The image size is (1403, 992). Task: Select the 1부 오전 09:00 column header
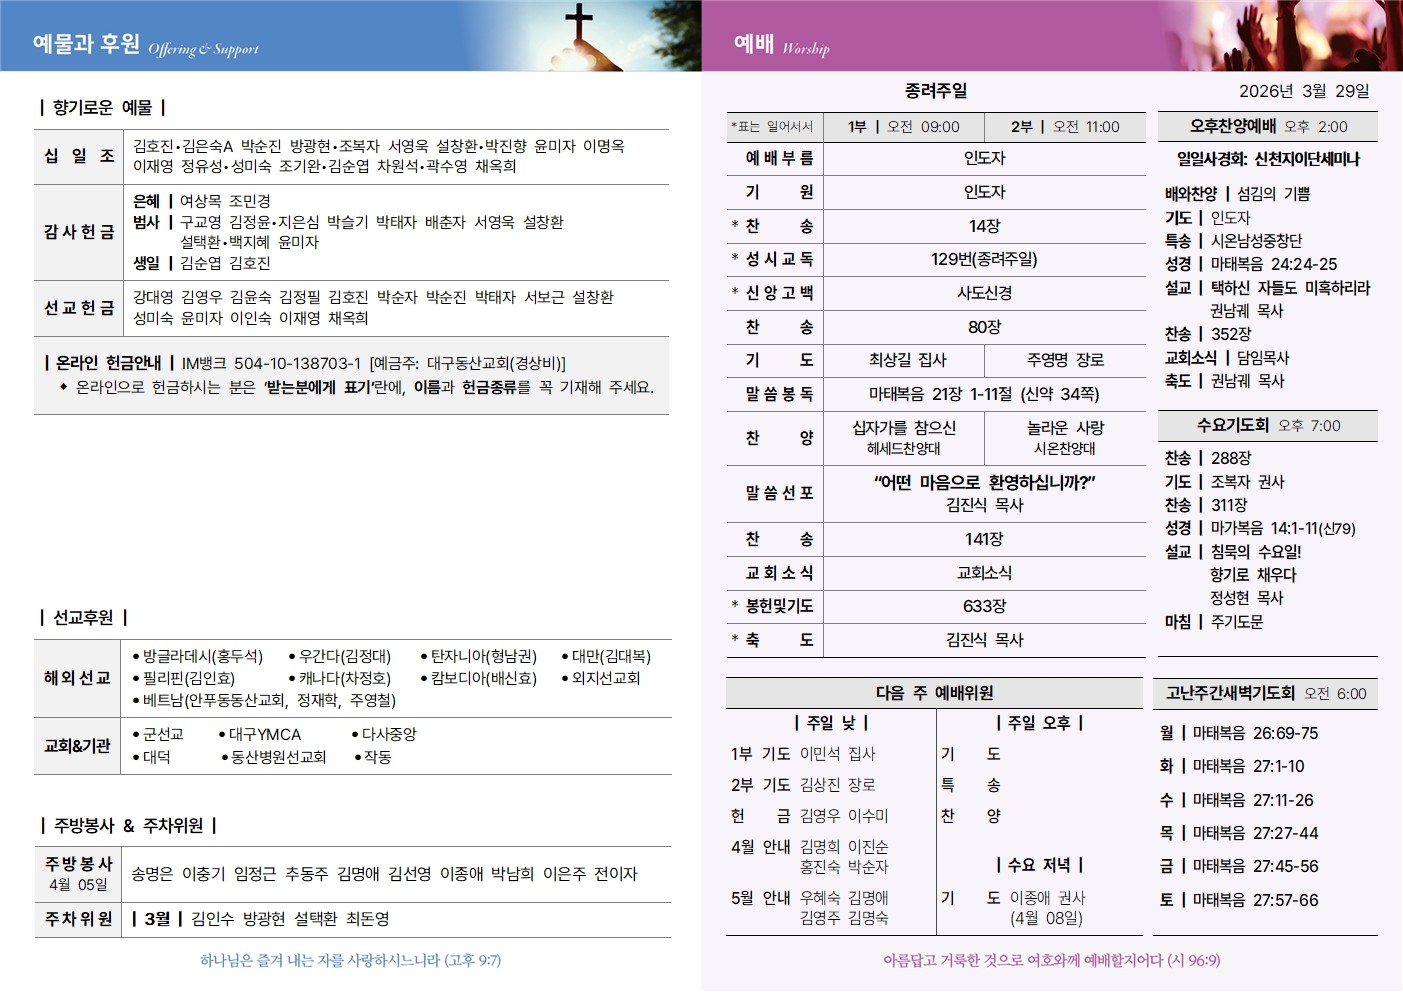903,127
